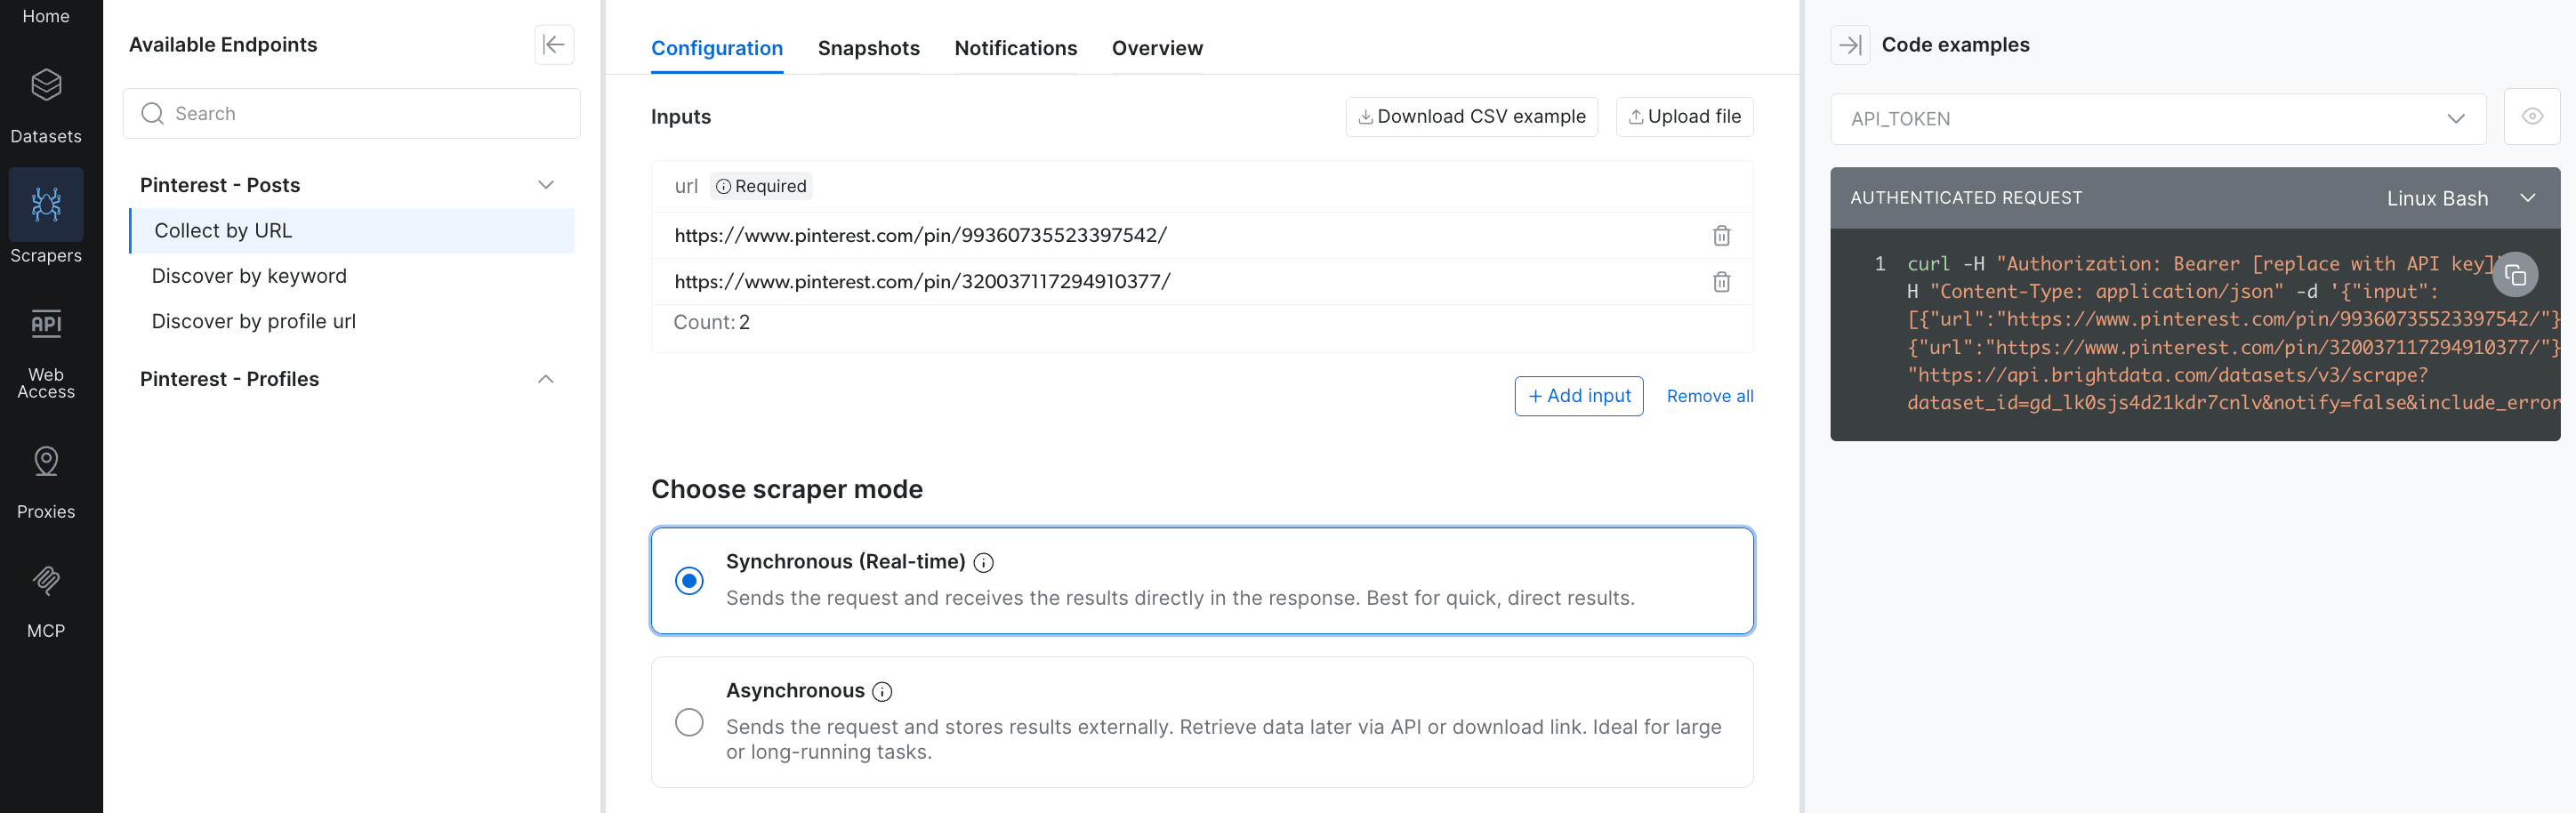
Task: Collapse the Code examples panel
Action: click(x=1850, y=44)
